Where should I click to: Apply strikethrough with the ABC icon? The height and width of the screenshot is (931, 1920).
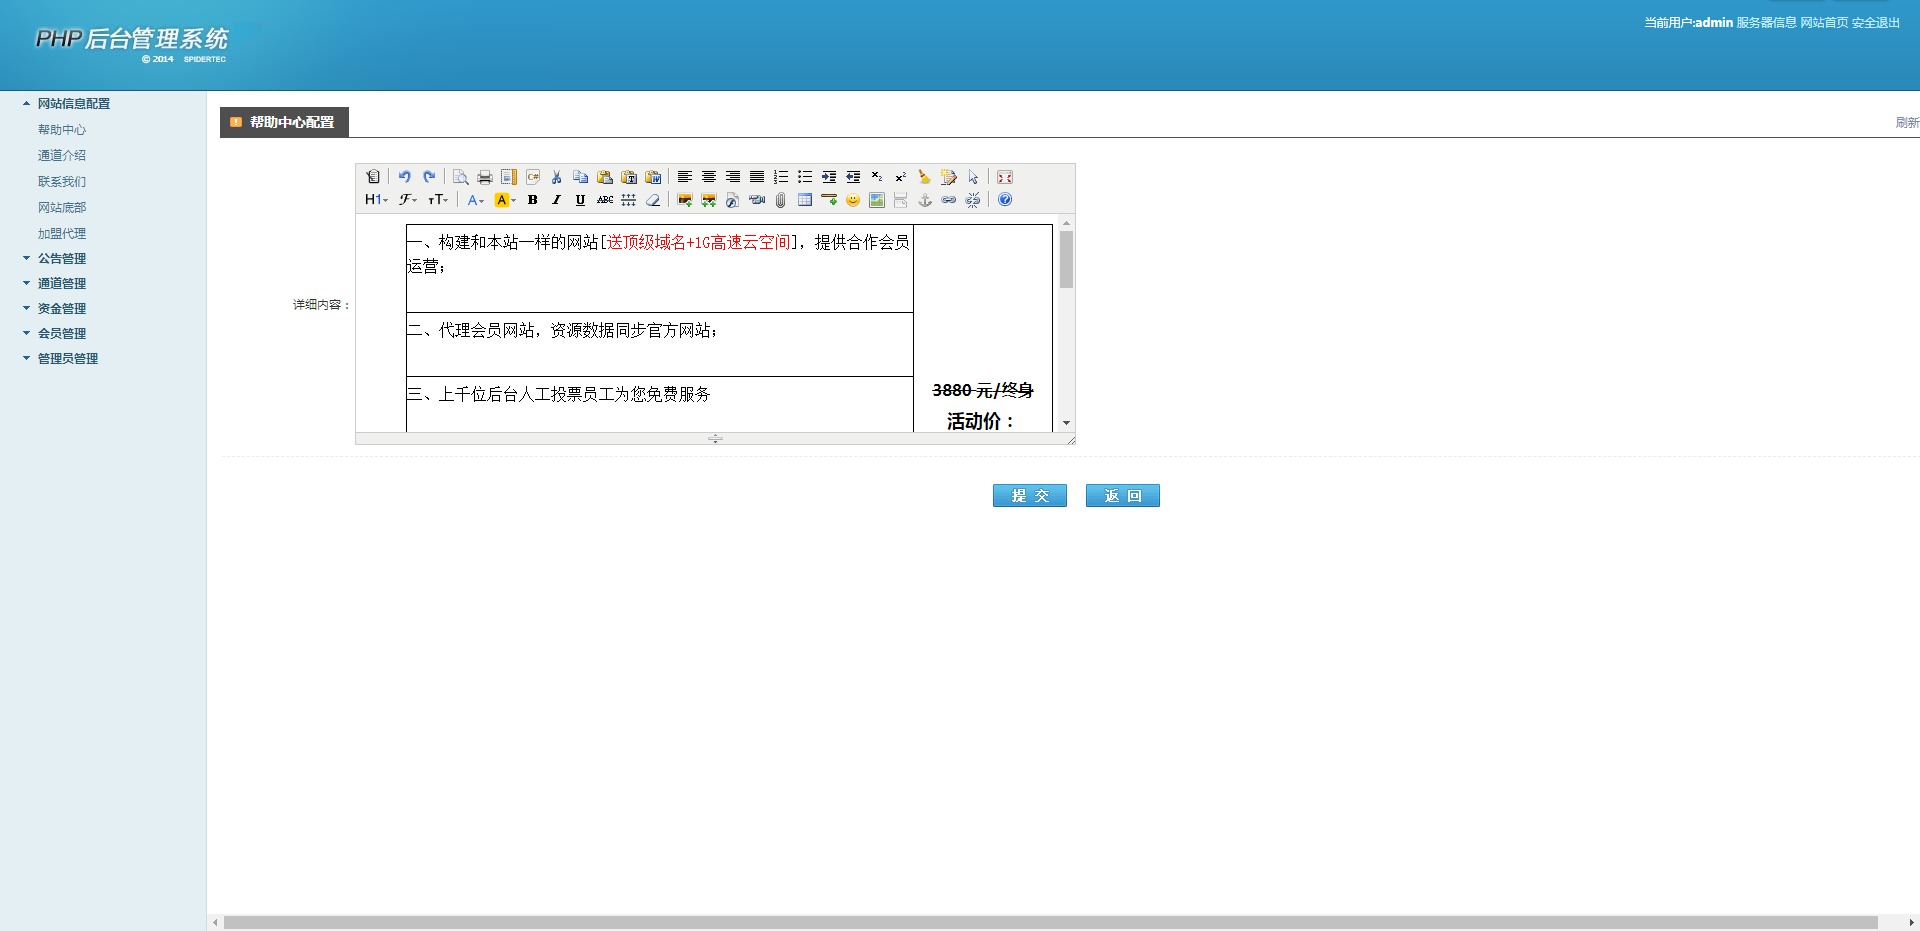(605, 200)
